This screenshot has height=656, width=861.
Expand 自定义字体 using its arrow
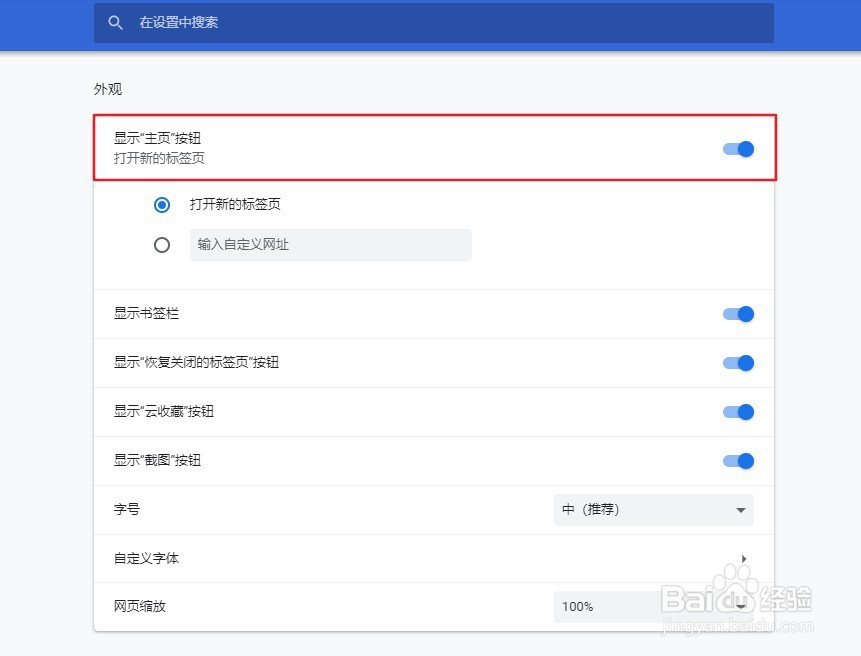click(743, 559)
